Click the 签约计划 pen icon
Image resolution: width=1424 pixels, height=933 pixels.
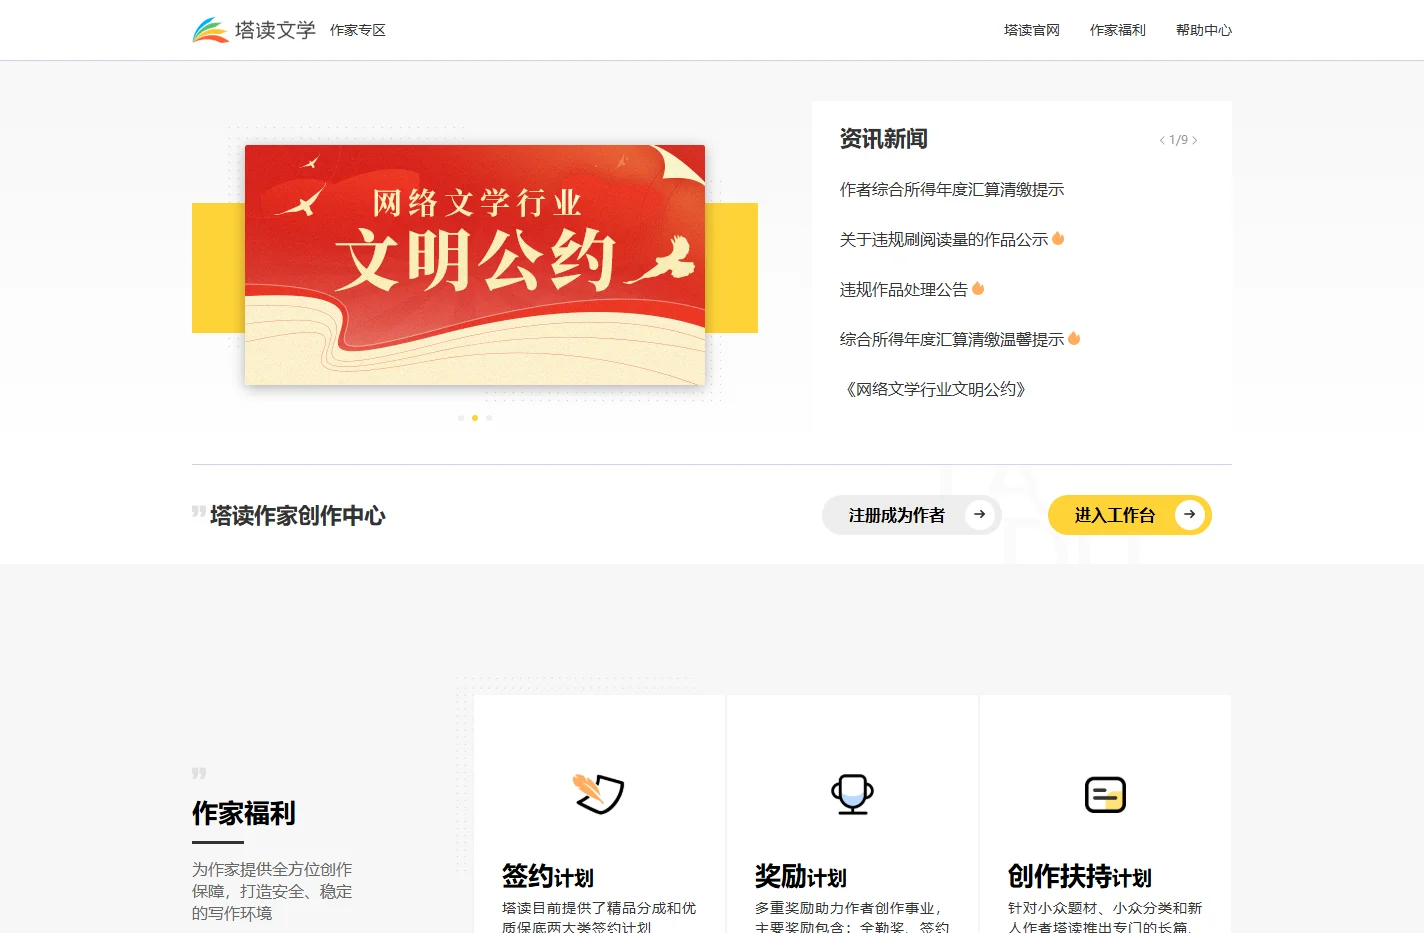point(598,794)
